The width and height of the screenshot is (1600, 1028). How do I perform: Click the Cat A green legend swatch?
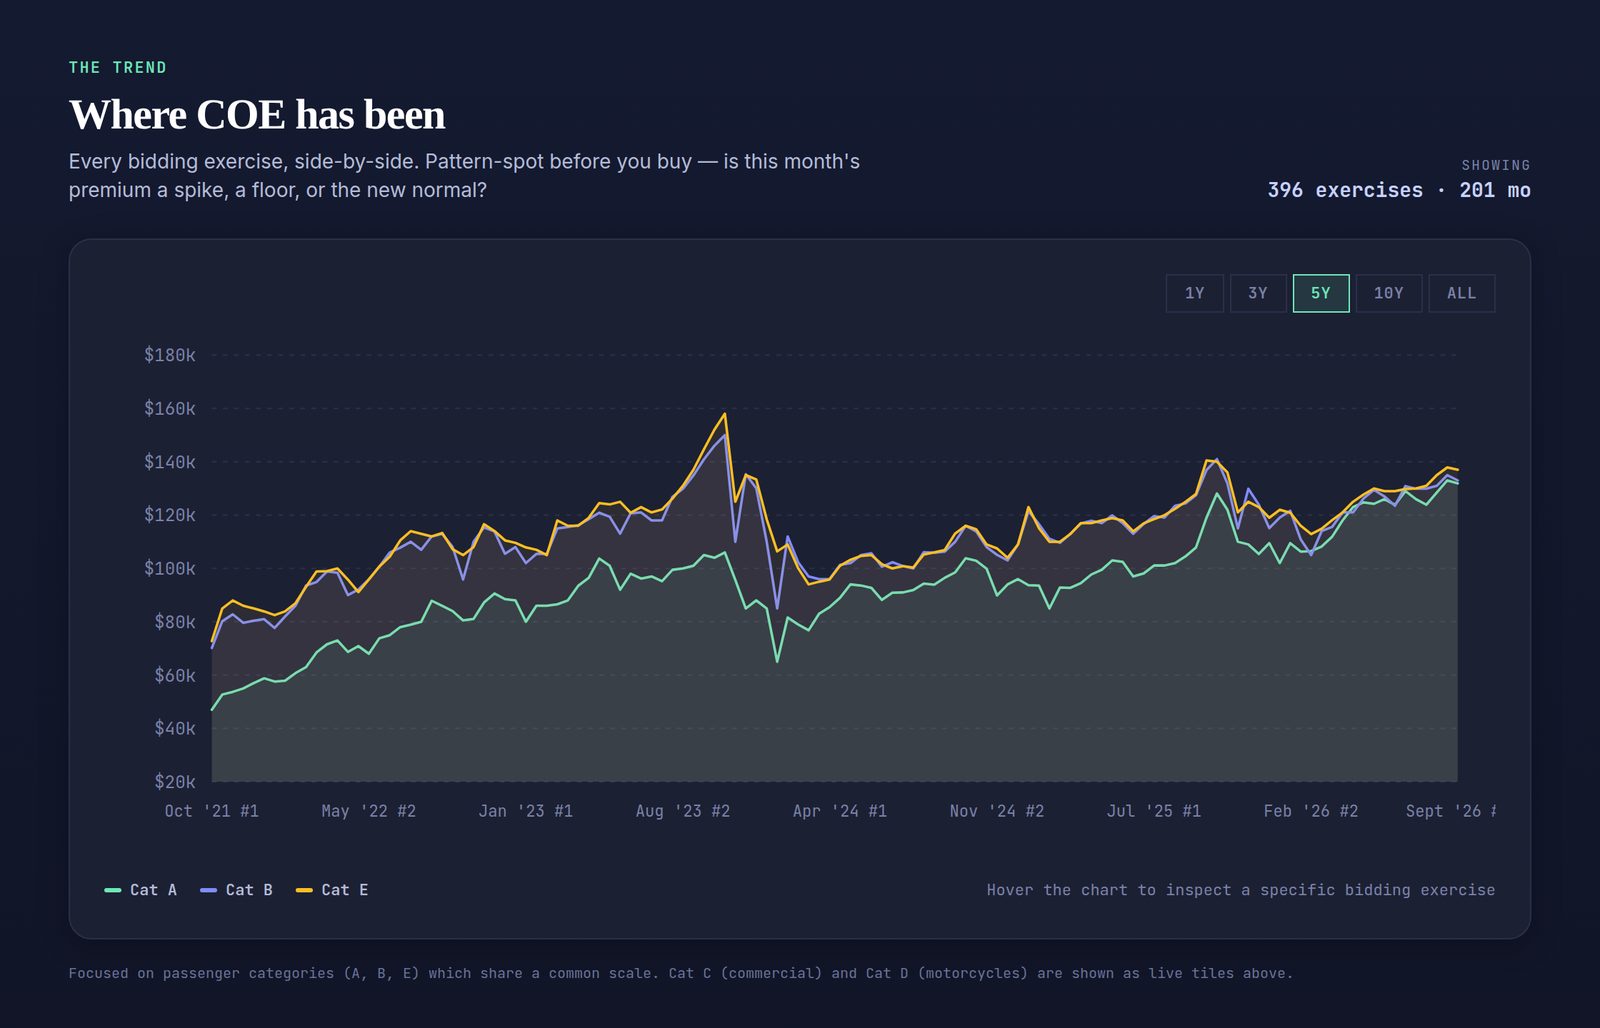[113, 890]
